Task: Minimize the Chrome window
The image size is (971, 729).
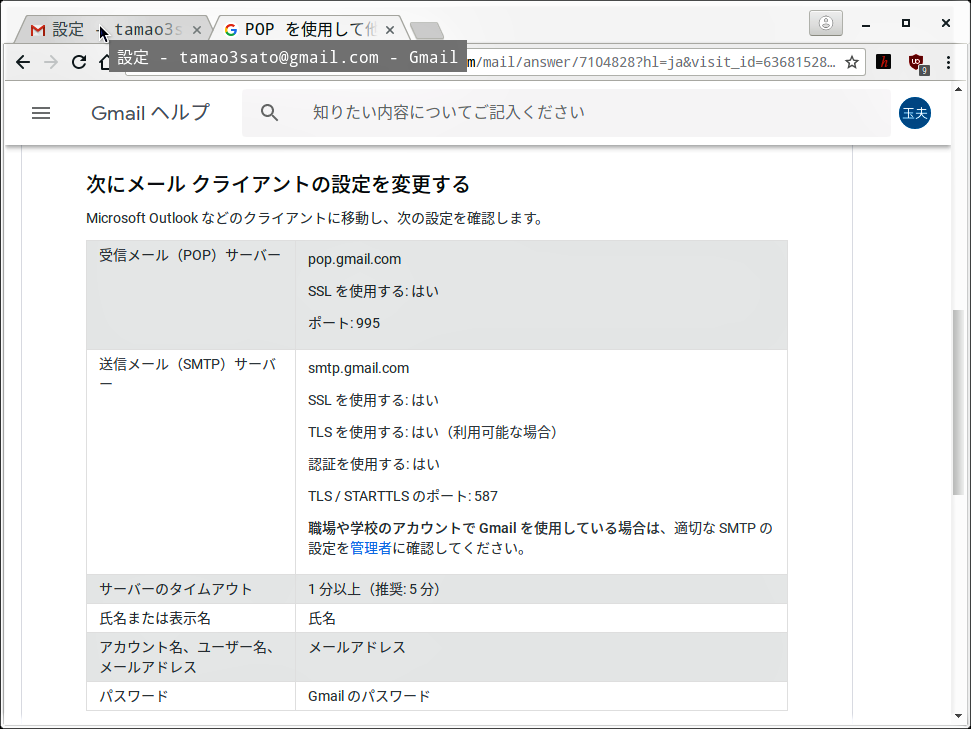Action: (866, 25)
